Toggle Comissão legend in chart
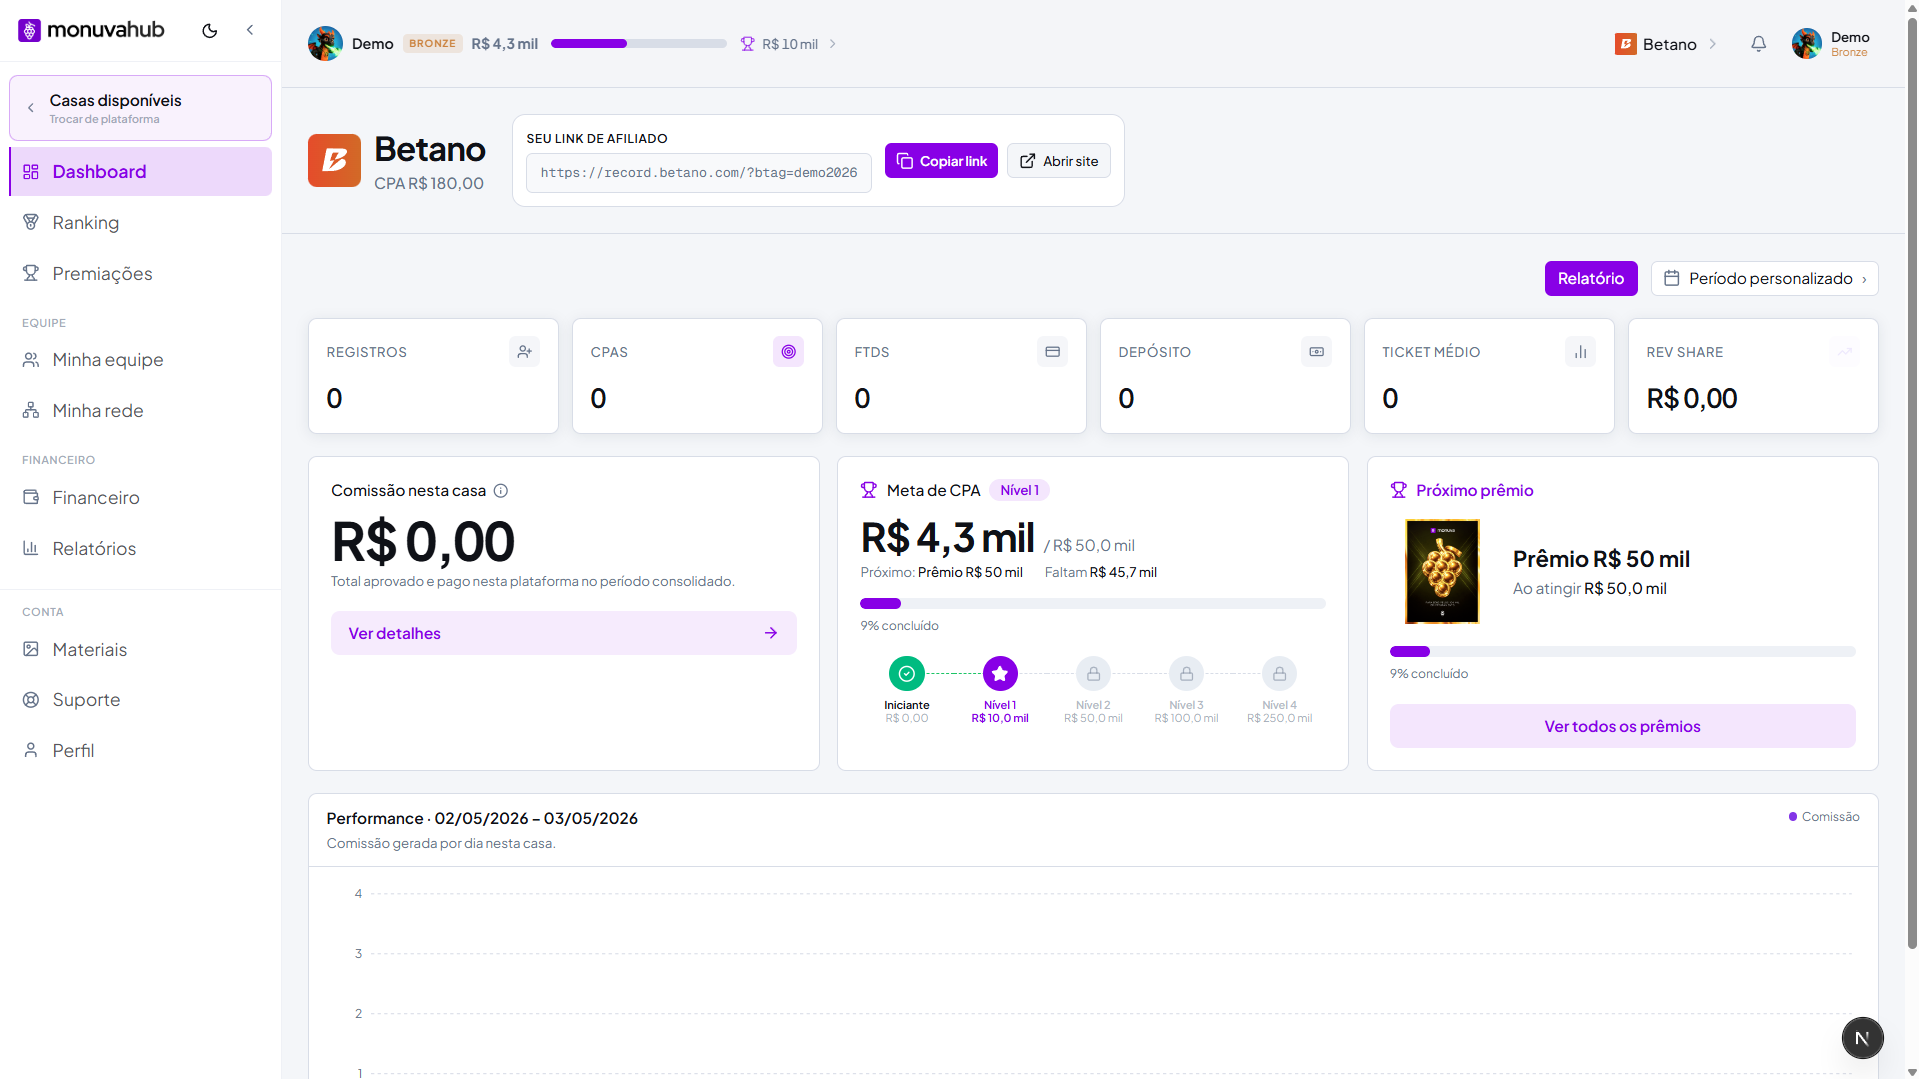The image size is (1919, 1079). tap(1824, 817)
